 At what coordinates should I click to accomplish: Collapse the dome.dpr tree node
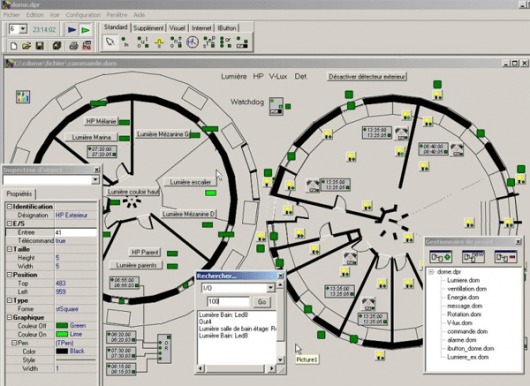(431, 272)
